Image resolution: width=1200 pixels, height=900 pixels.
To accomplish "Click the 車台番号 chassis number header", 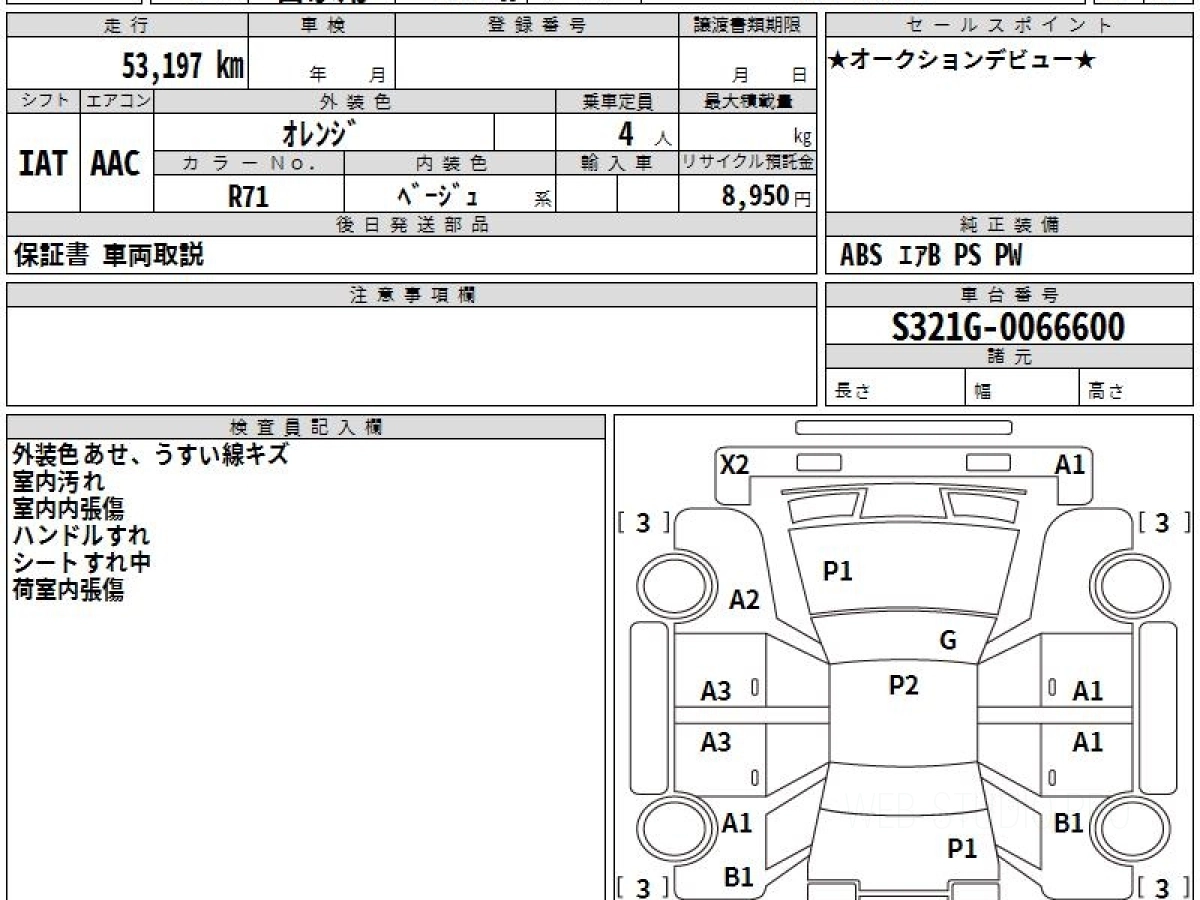I will pos(1009,295).
